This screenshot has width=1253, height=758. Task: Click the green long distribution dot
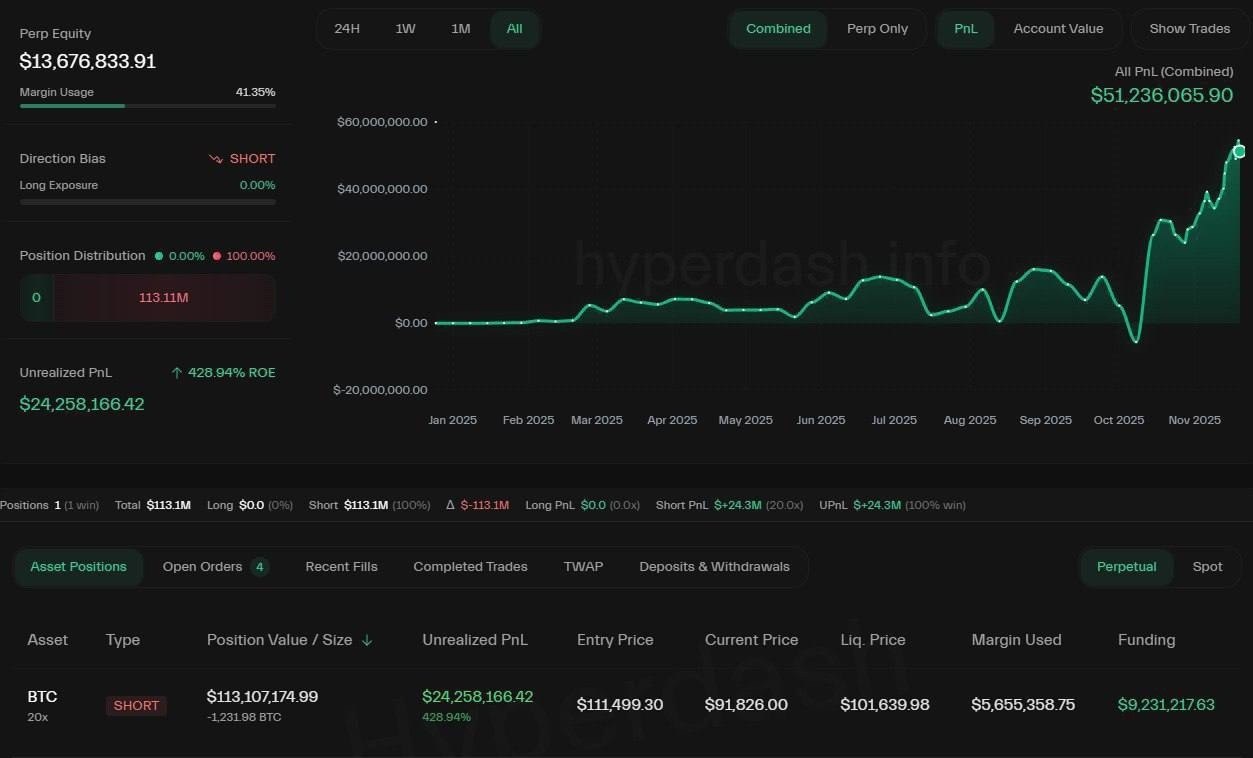coord(158,256)
